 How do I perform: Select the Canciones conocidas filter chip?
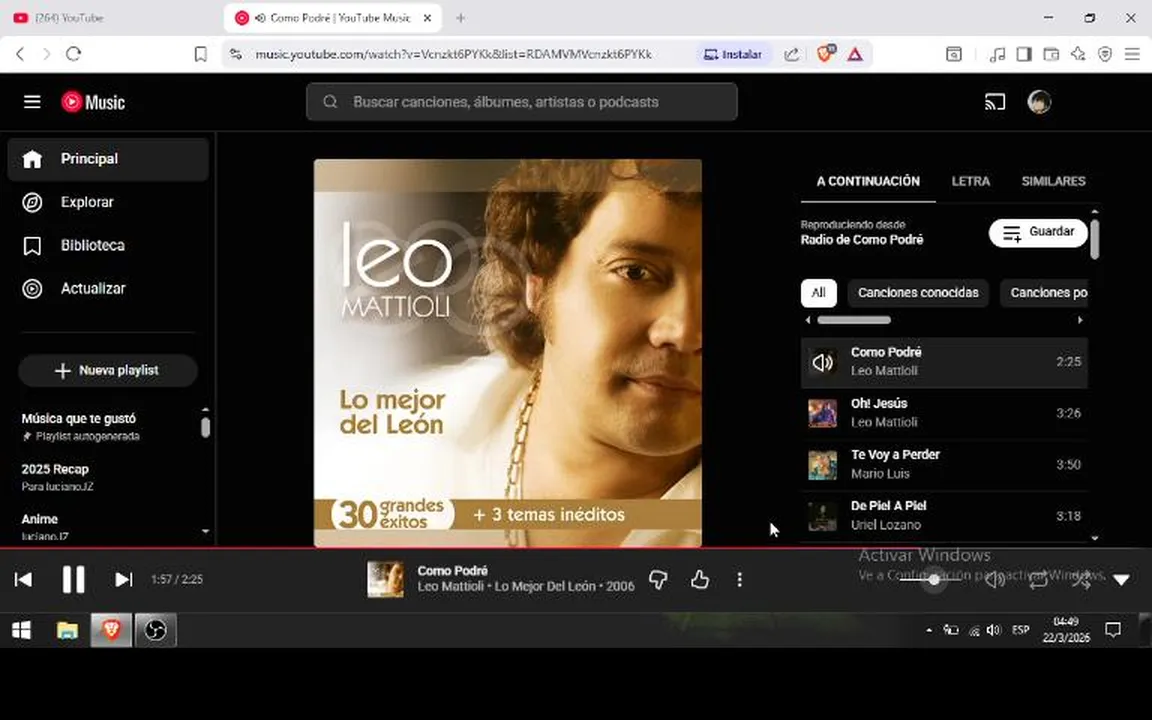coord(918,292)
